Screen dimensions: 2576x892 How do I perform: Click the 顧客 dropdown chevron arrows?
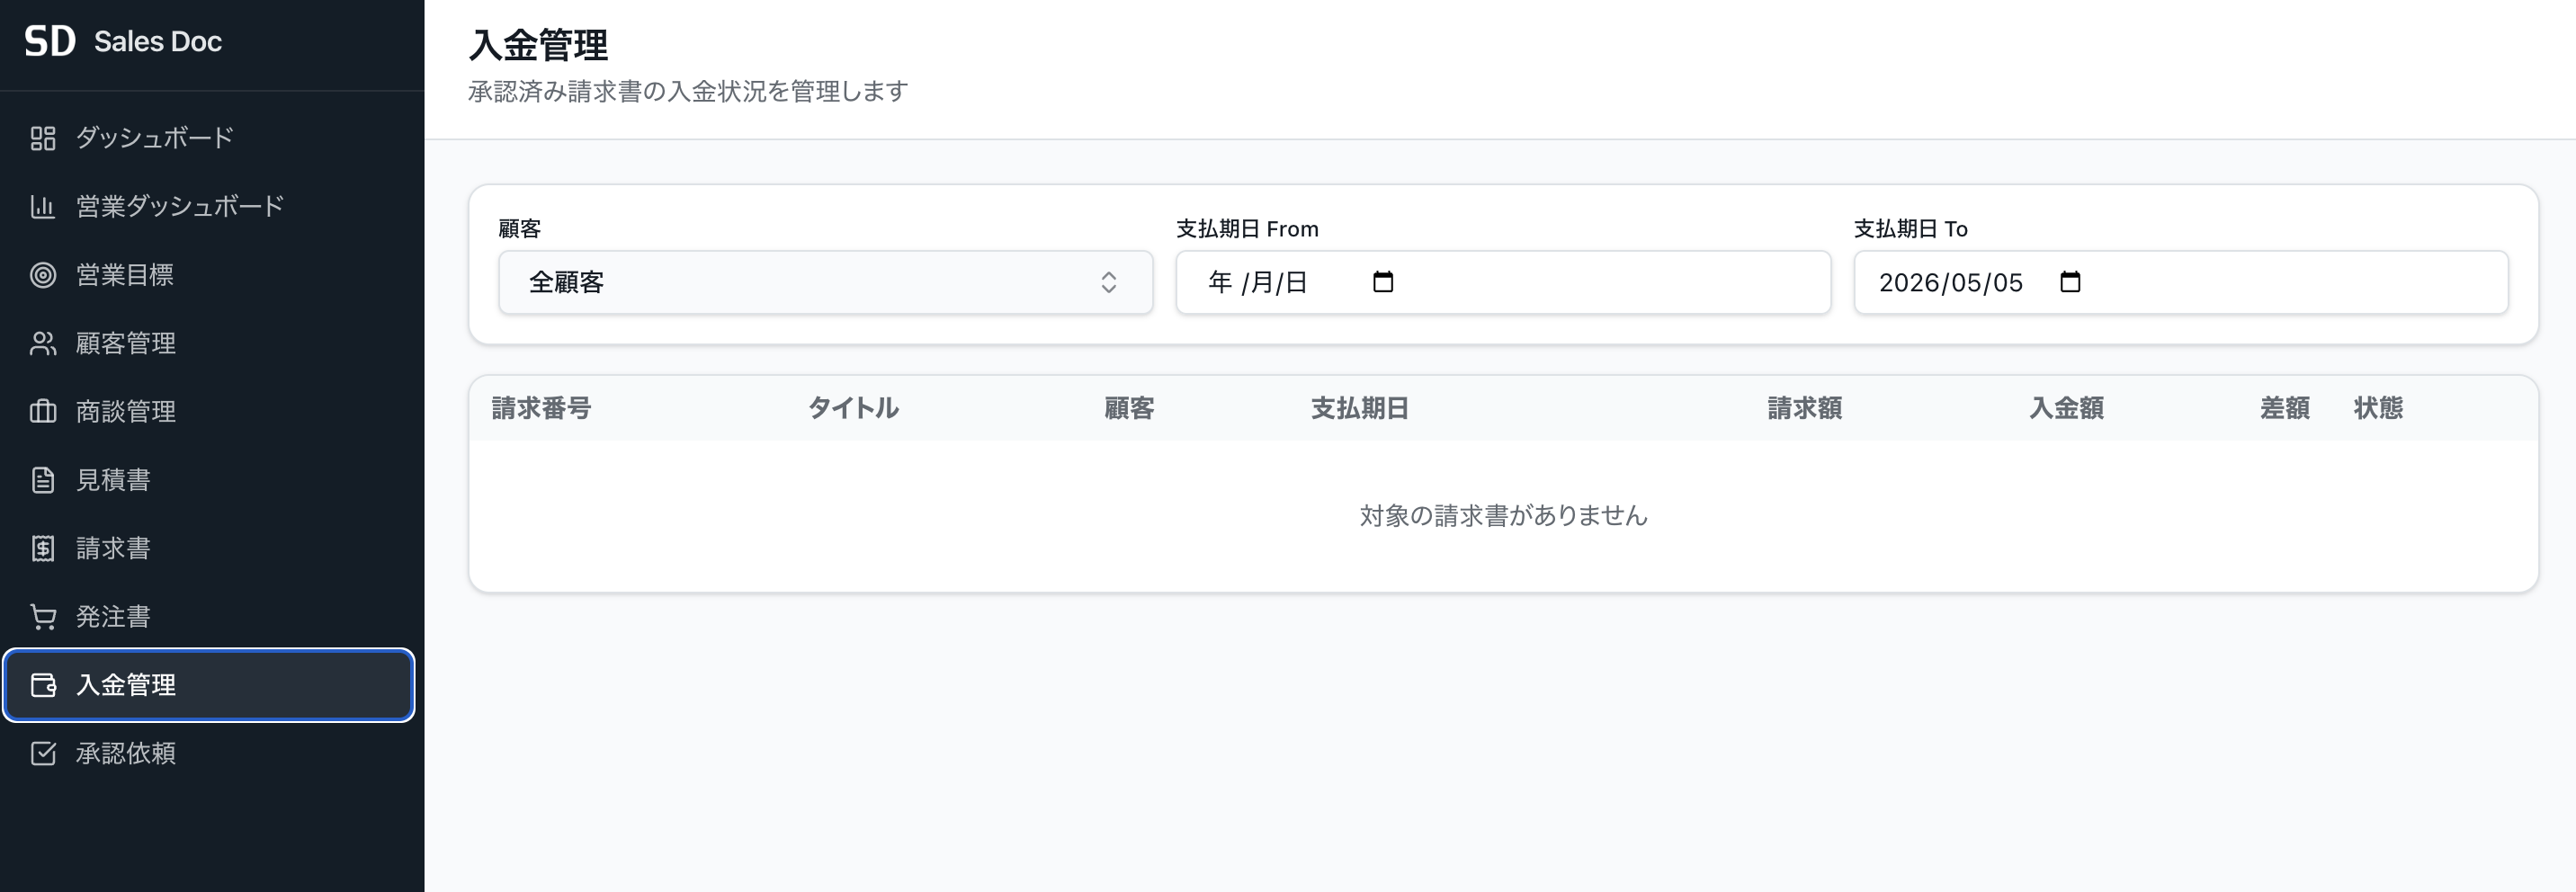[x=1108, y=282]
